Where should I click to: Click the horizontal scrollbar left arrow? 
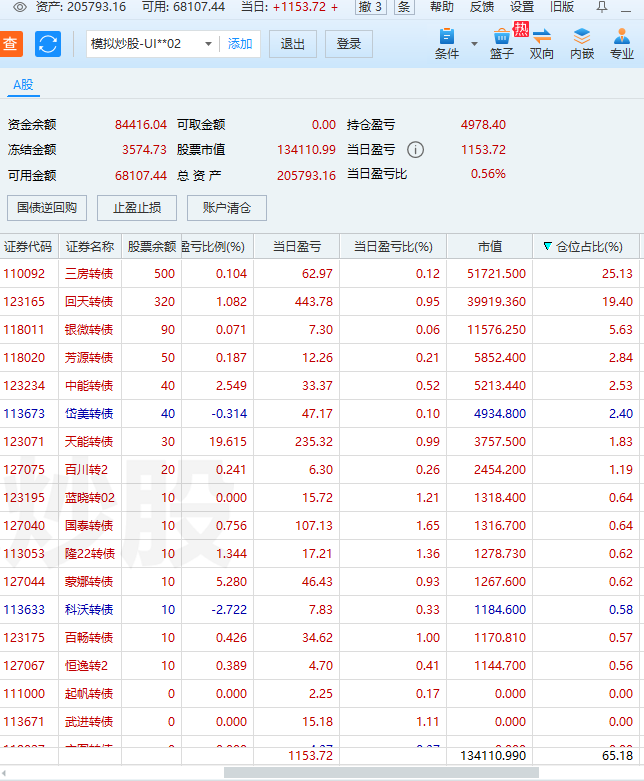click(x=4, y=773)
